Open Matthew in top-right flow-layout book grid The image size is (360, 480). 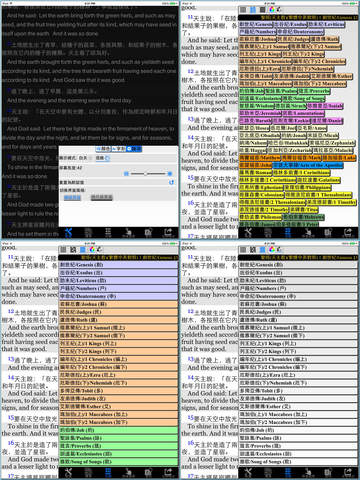[x=260, y=158]
